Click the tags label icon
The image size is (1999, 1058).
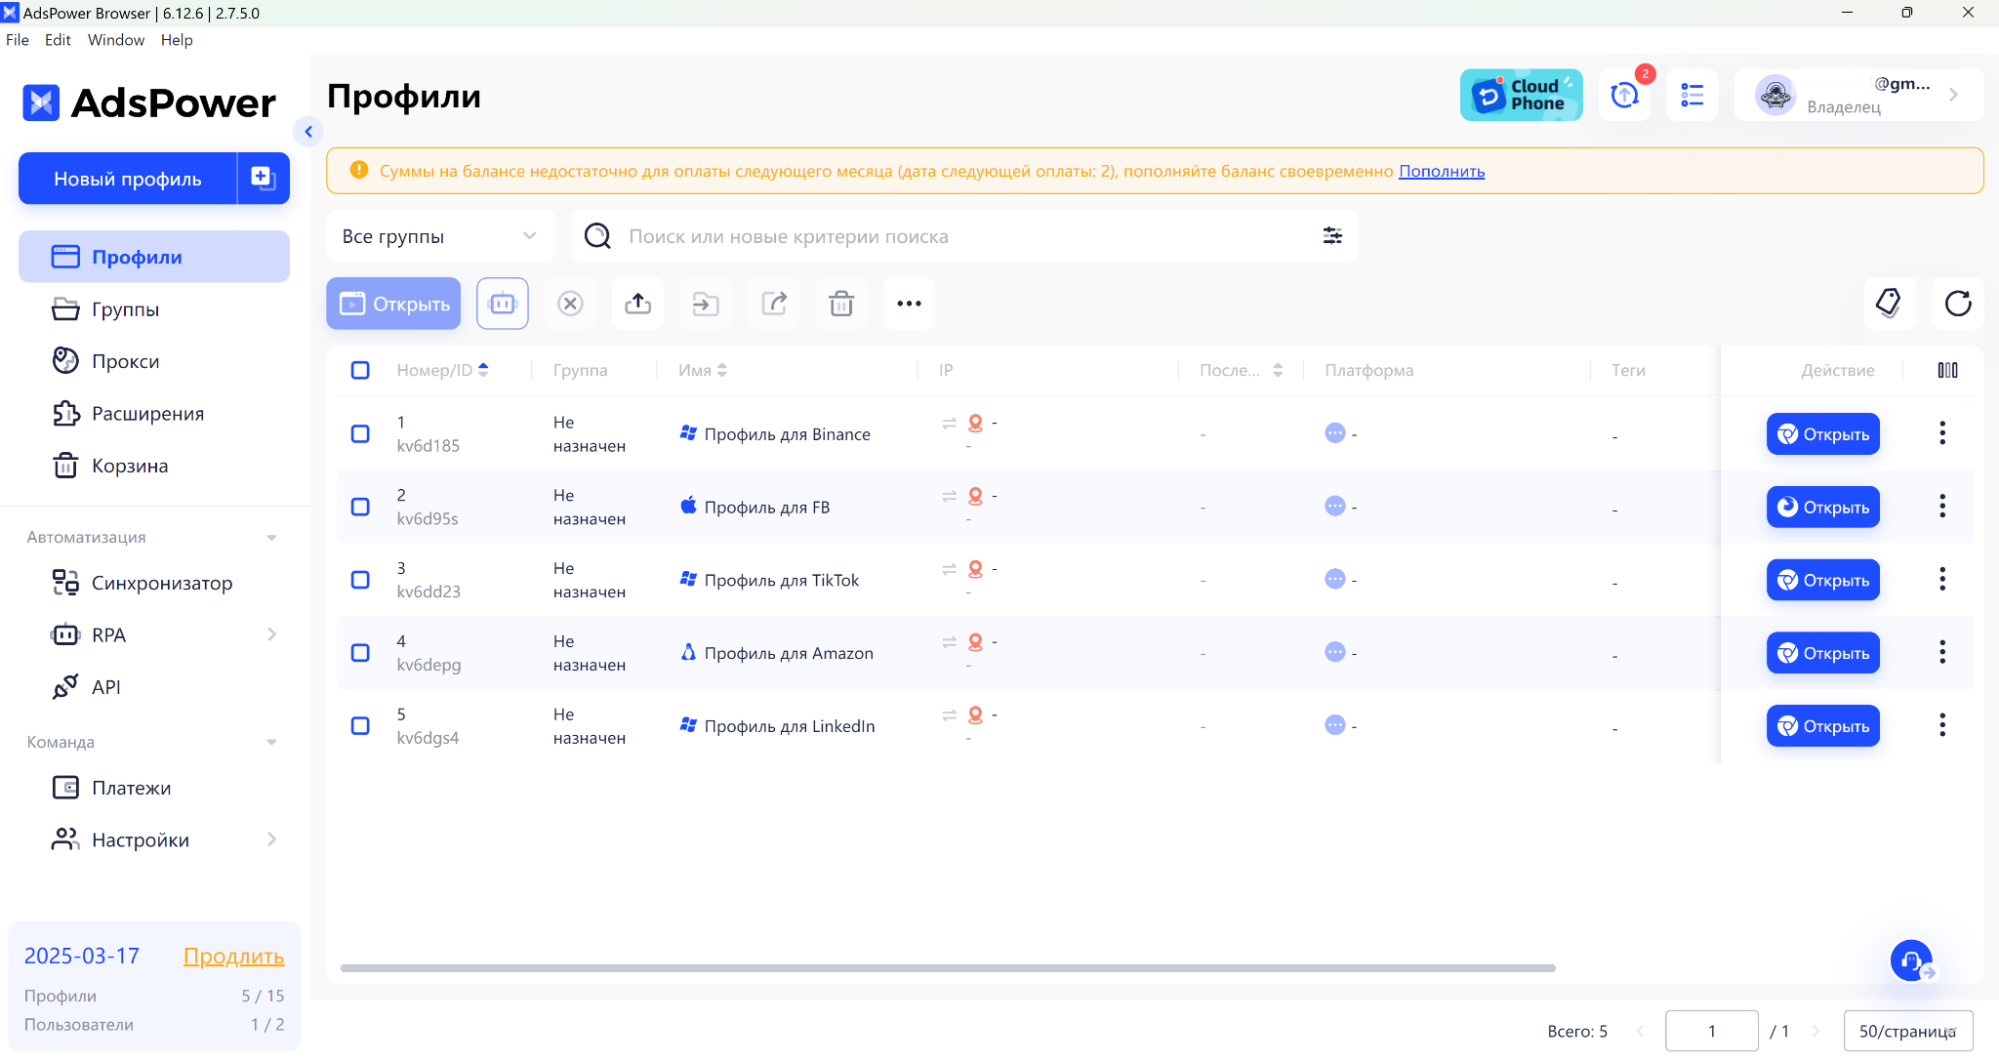coord(1889,303)
